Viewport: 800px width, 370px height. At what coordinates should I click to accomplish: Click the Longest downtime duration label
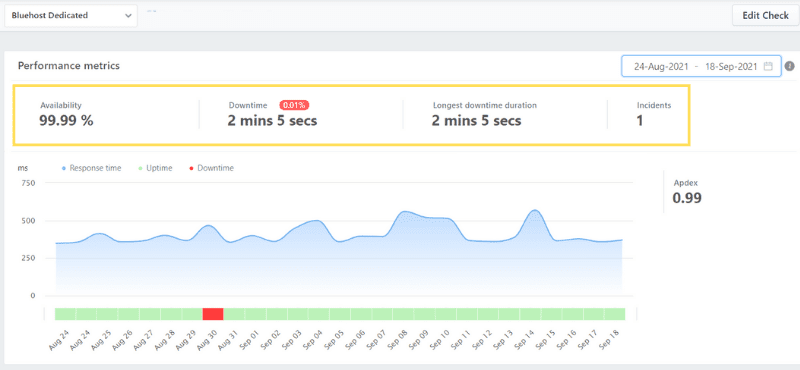485,106
